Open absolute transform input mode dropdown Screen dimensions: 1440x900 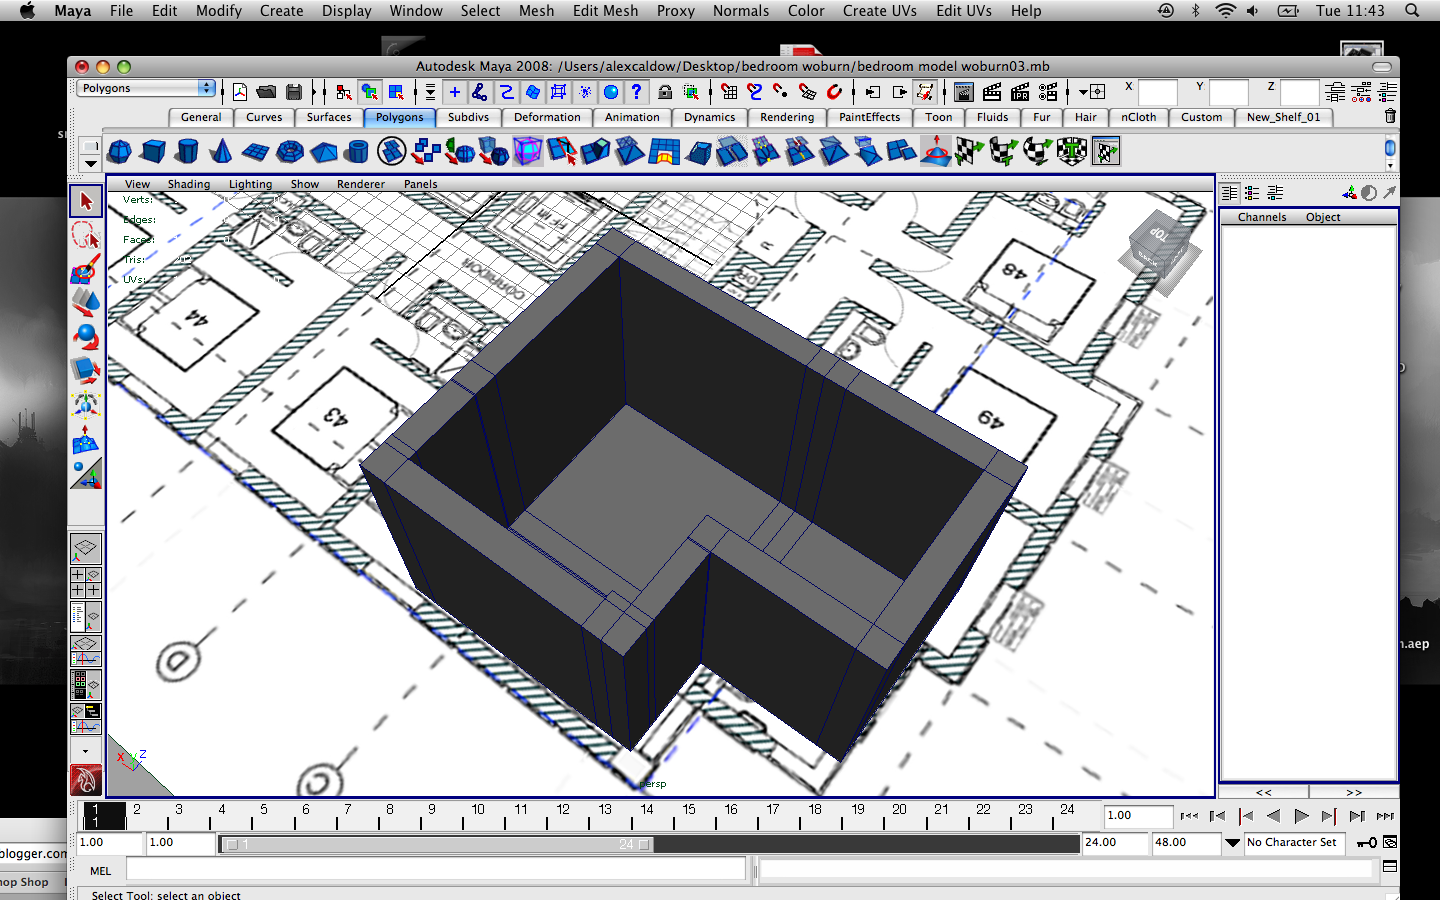point(1090,92)
